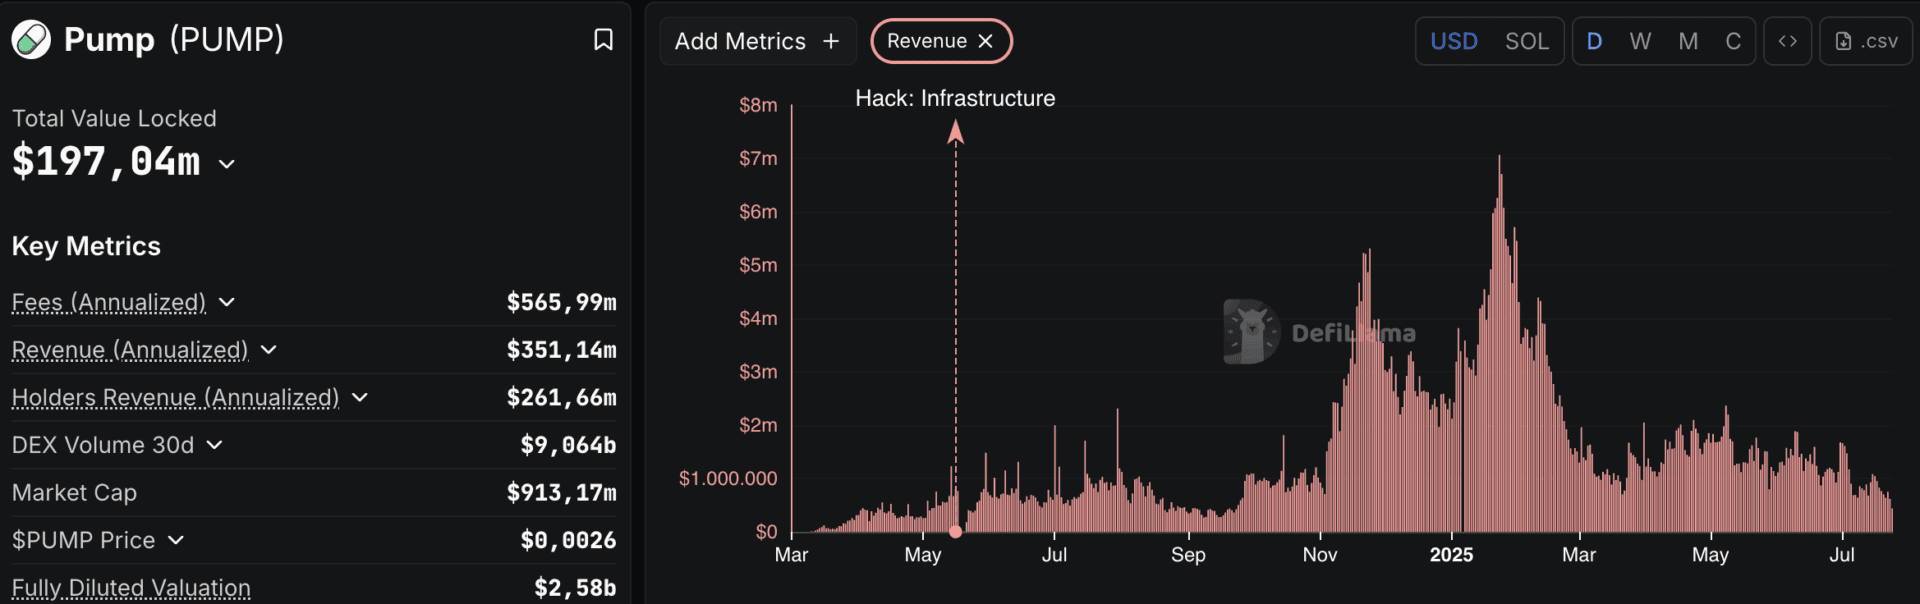Click the Key Metrics heading
The width and height of the screenshot is (1920, 604).
(x=86, y=246)
